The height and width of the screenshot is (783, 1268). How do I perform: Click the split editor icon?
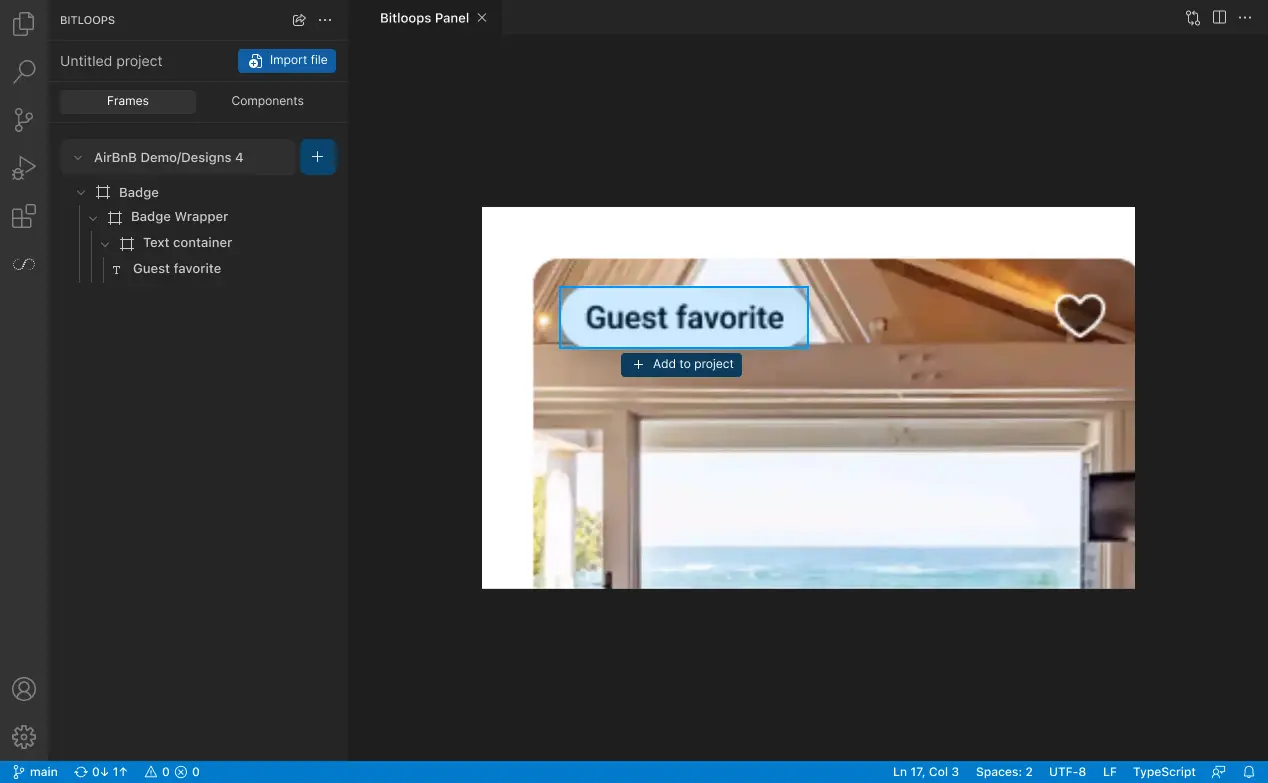tap(1219, 18)
